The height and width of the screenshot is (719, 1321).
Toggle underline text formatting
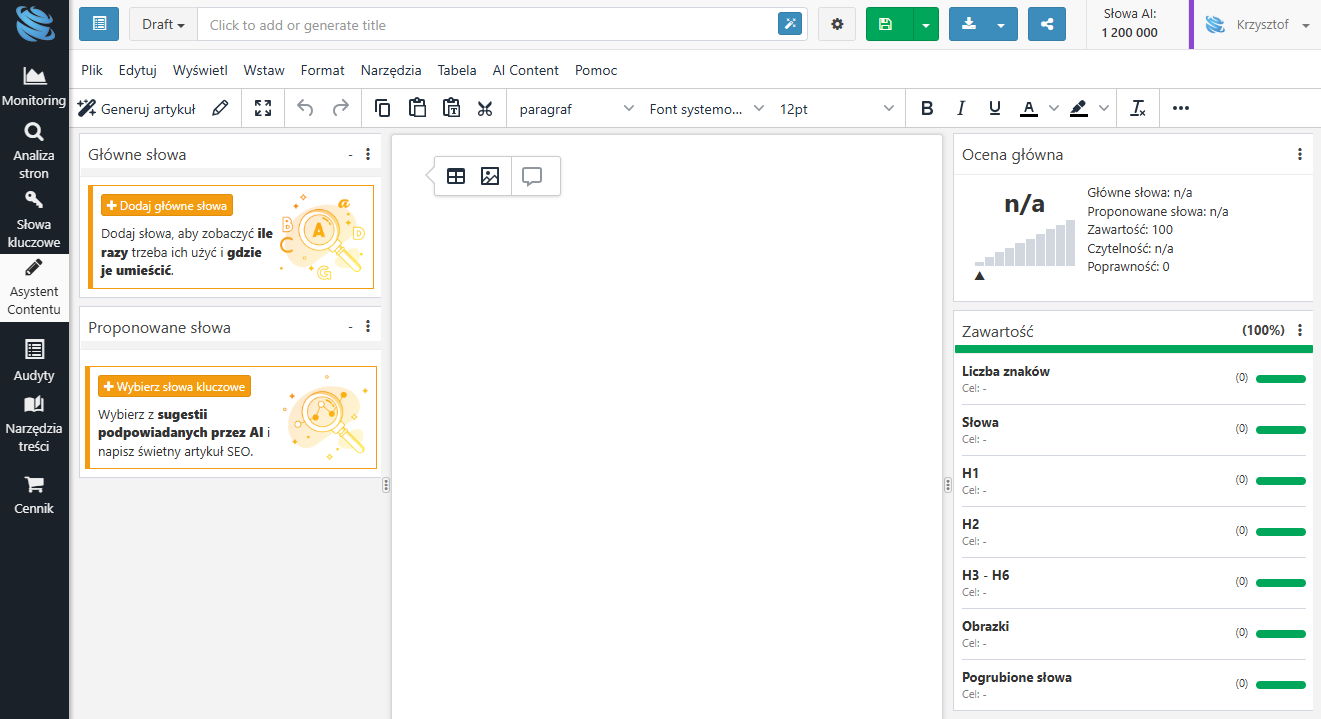pos(994,108)
